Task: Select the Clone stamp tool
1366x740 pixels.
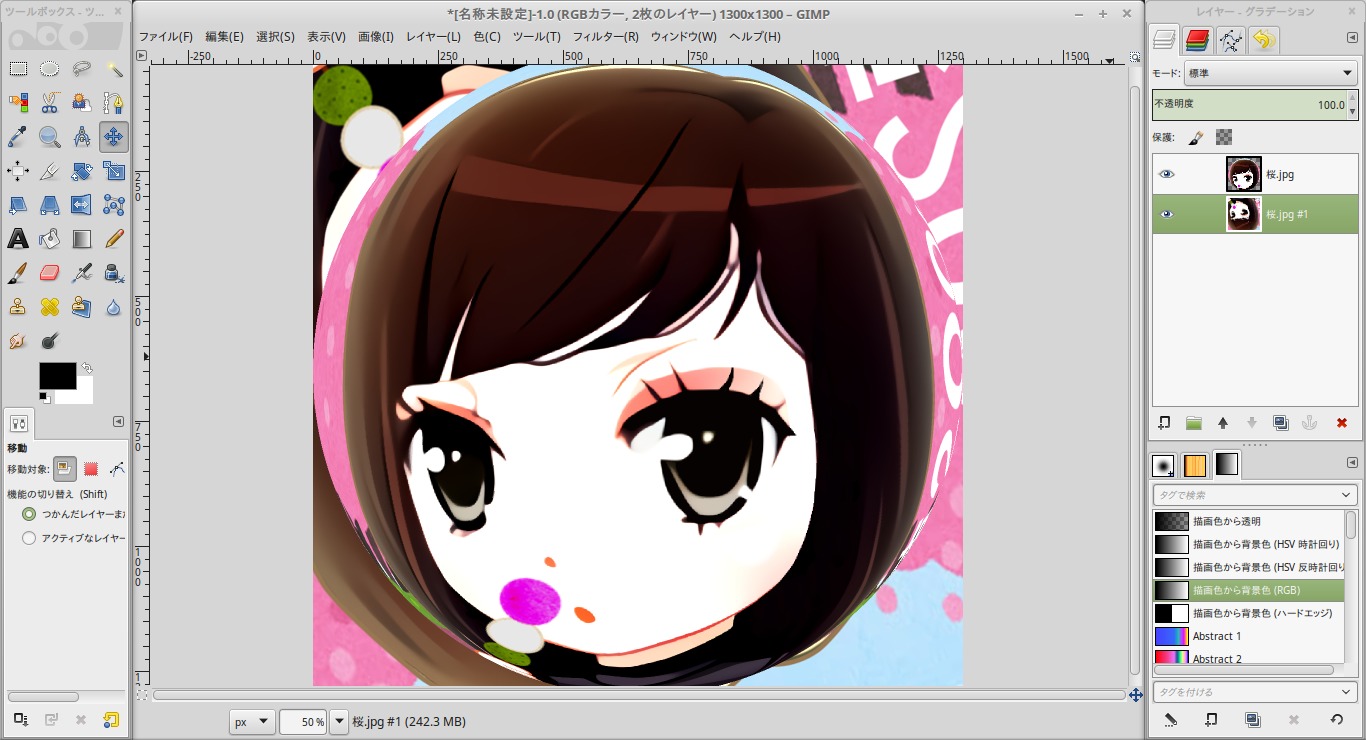Action: tap(18, 307)
